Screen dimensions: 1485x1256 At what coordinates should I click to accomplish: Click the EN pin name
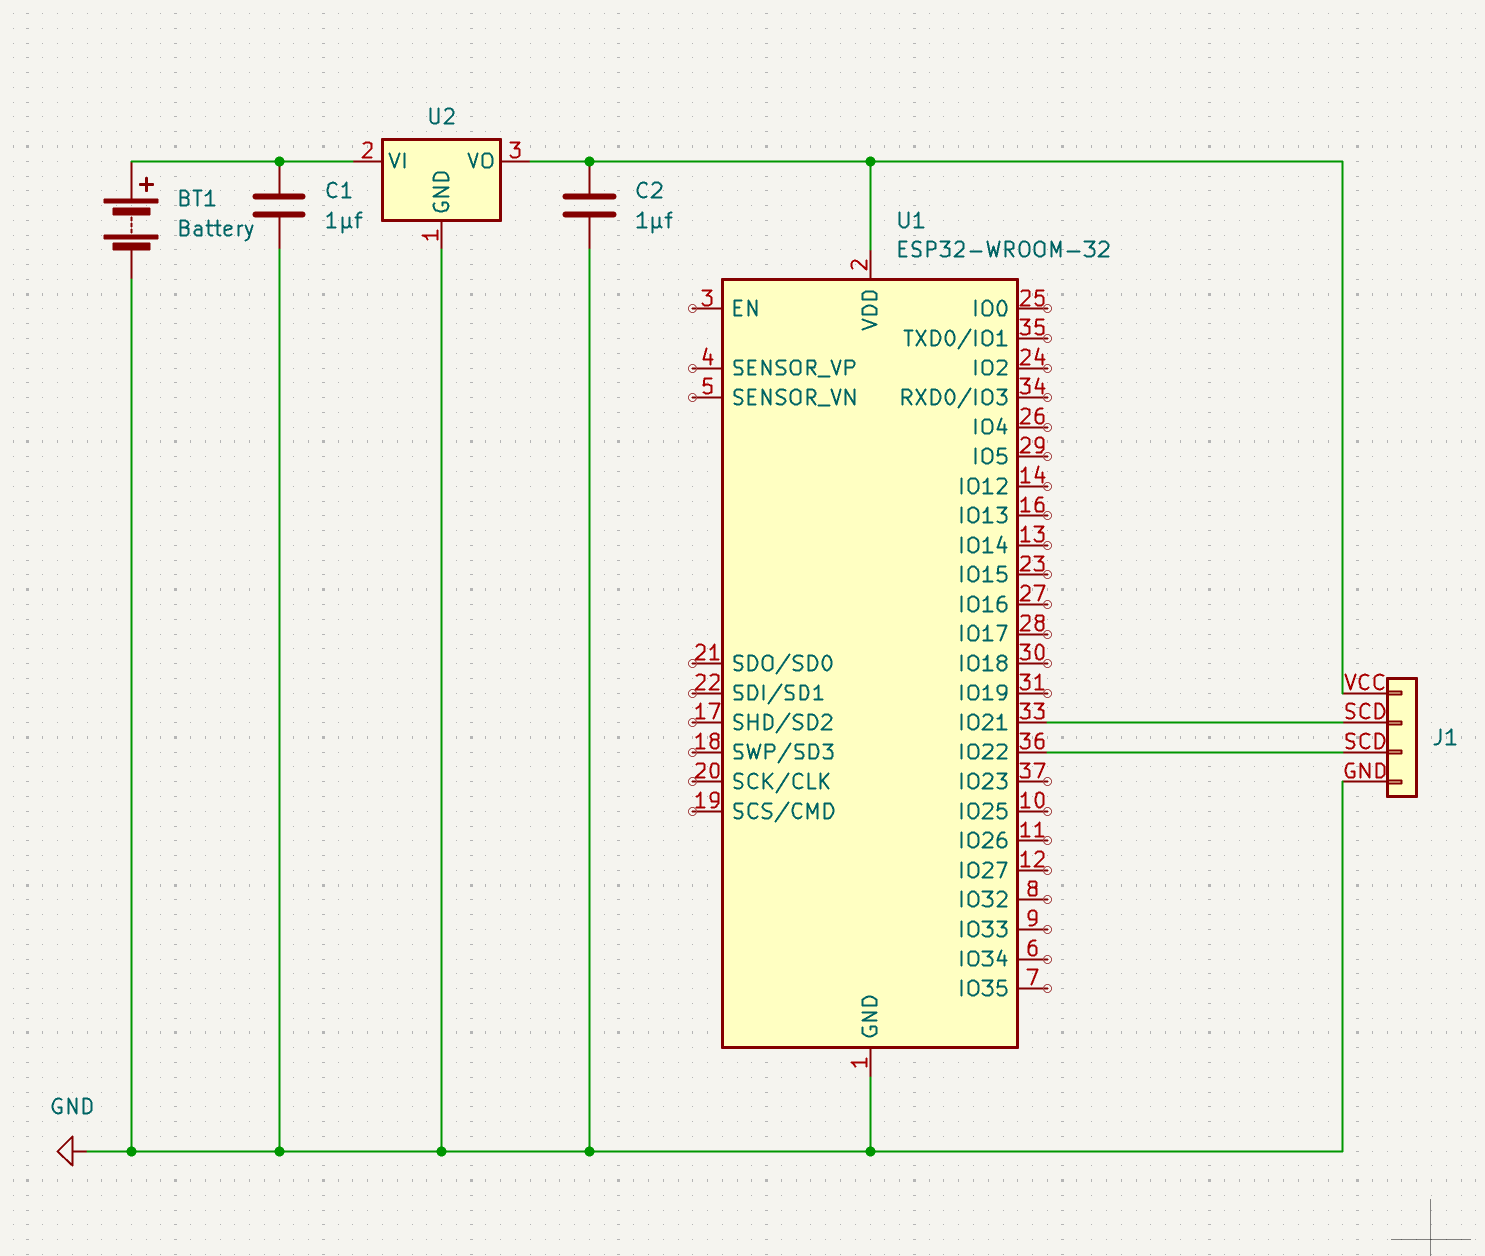click(745, 308)
